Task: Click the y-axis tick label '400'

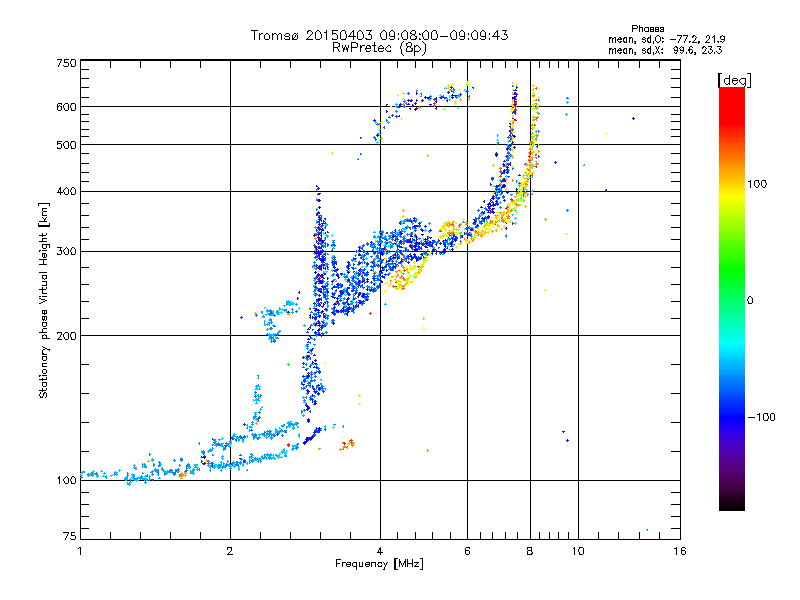Action: (x=66, y=191)
